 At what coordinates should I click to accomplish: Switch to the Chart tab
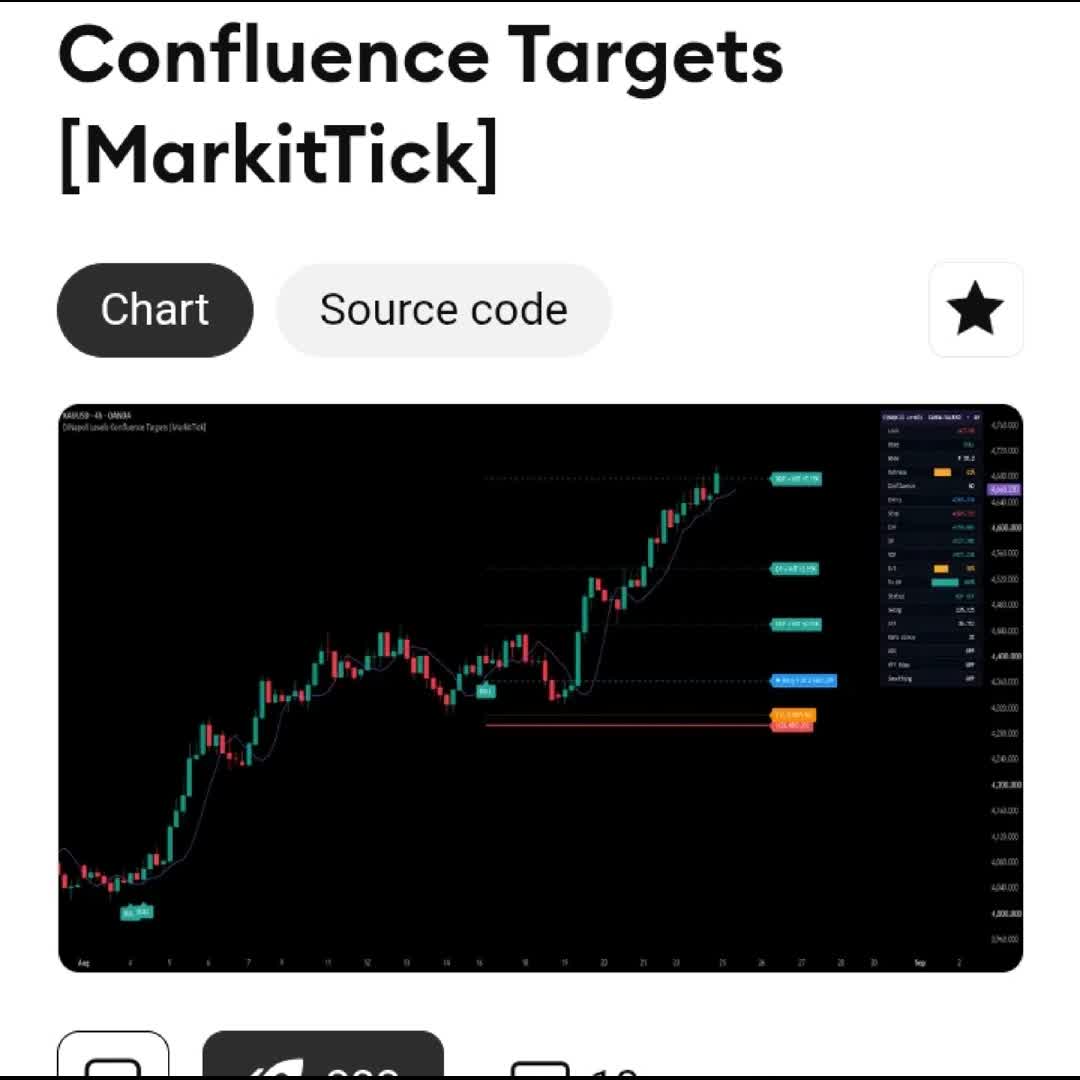pyautogui.click(x=155, y=310)
